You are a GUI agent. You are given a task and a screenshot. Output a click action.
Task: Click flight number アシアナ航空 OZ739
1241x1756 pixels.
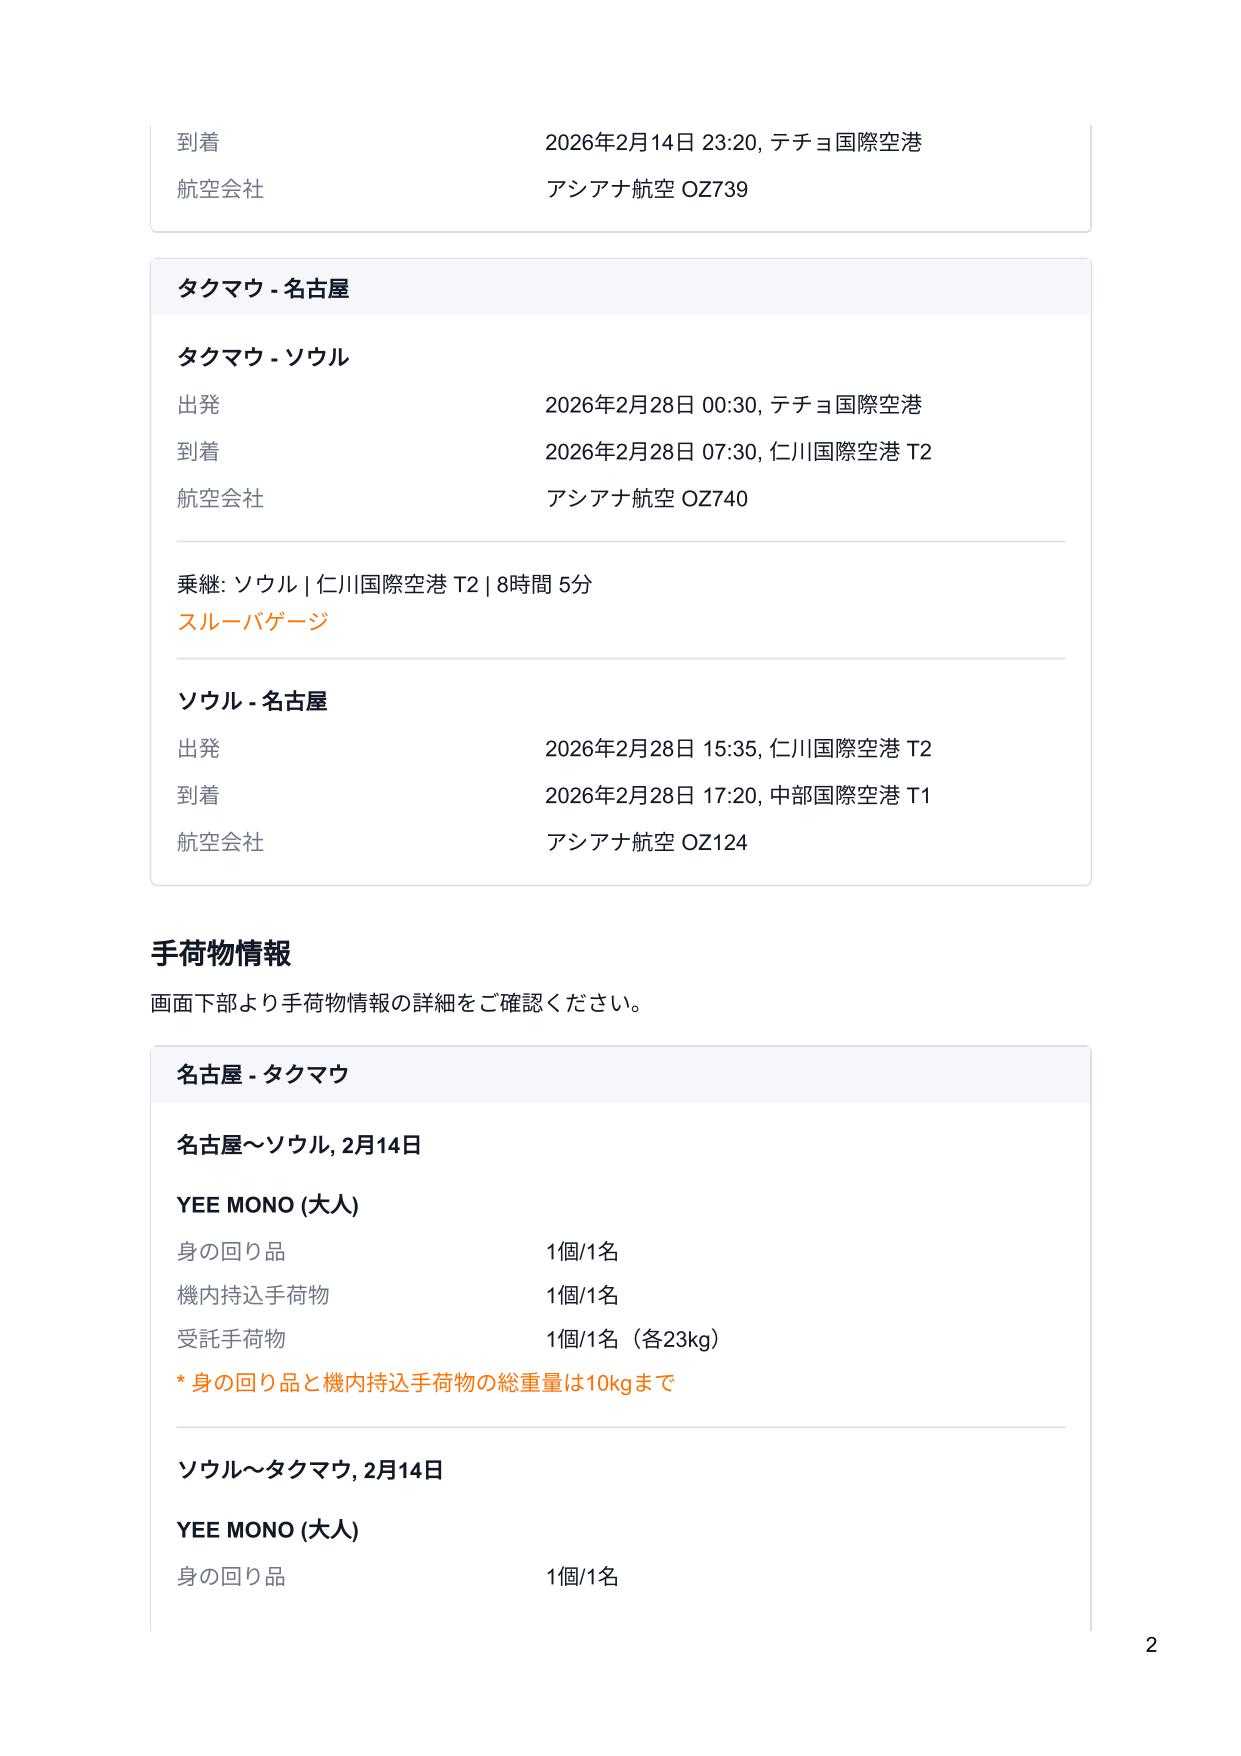(x=646, y=190)
